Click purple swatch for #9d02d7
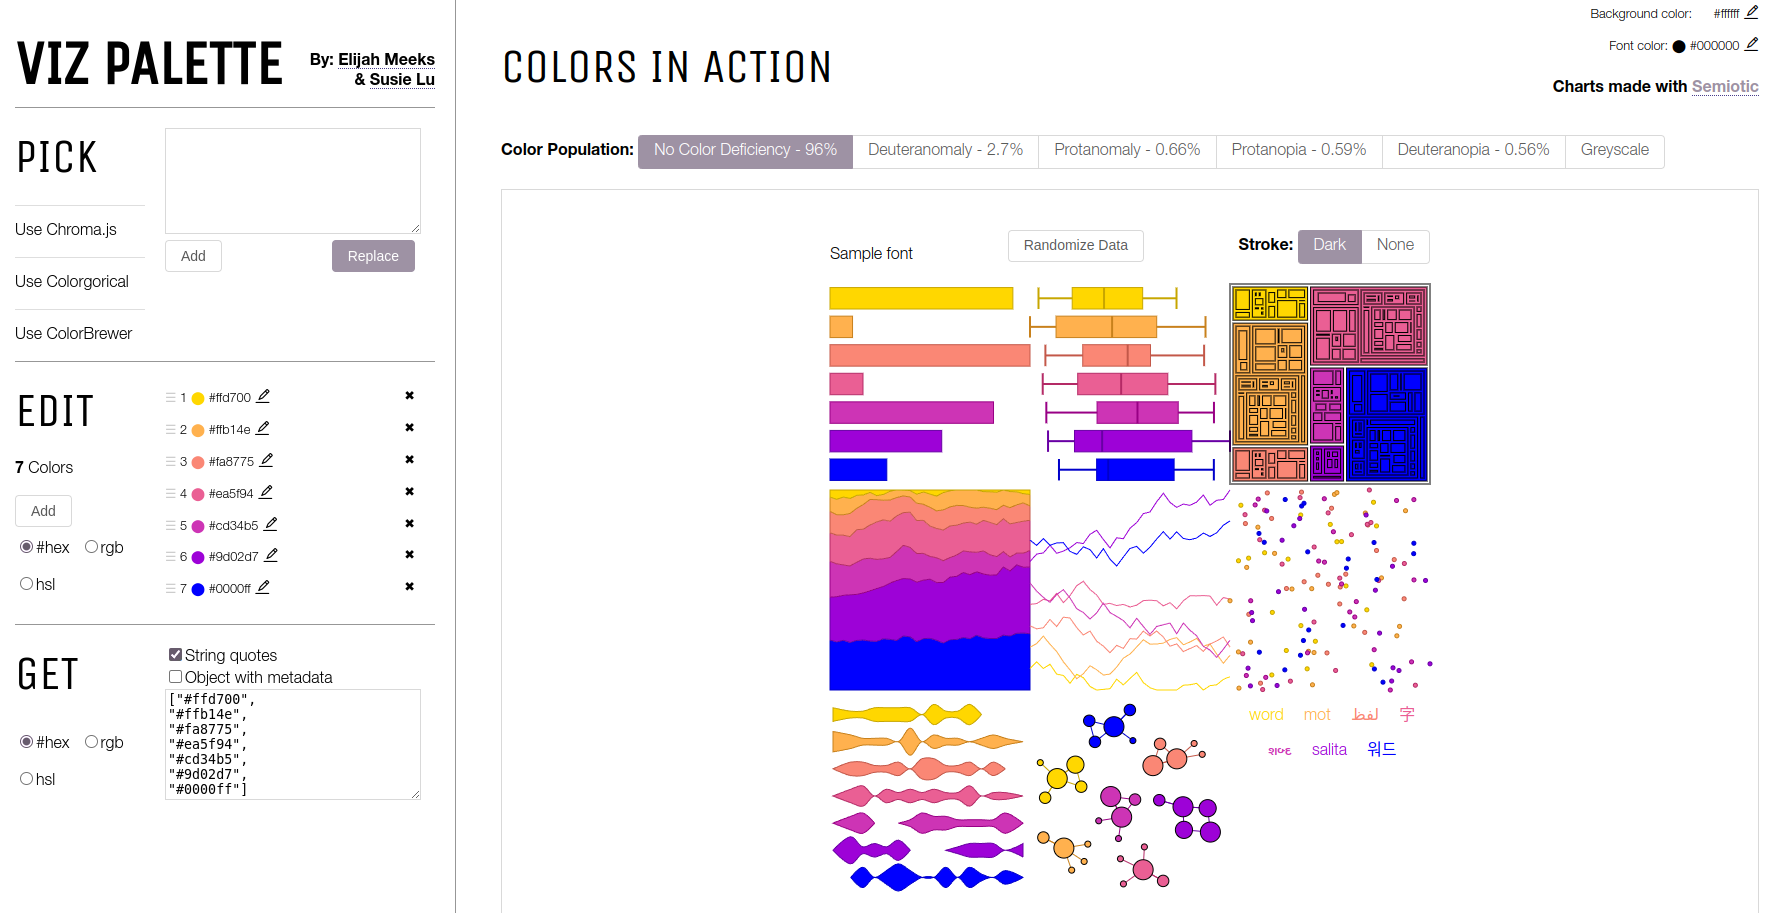Viewport: 1767px width, 913px height. 198,557
